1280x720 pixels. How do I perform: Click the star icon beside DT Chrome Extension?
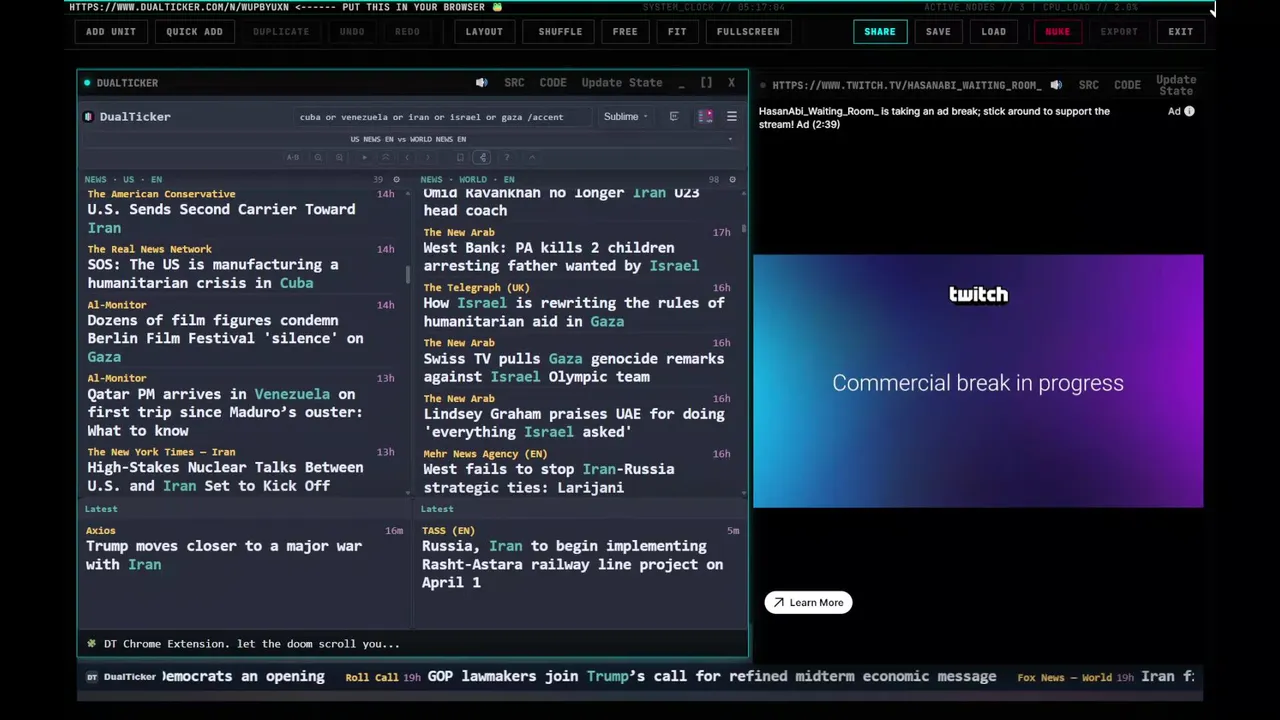[91, 644]
